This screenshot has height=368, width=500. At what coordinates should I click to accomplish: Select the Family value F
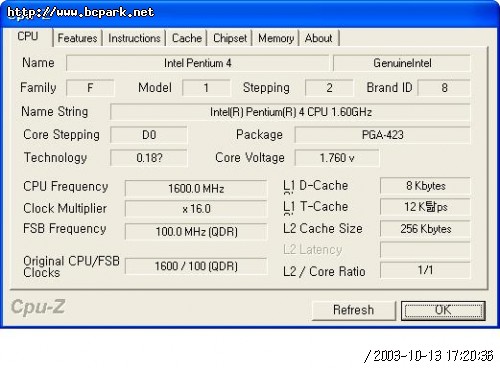[90, 88]
